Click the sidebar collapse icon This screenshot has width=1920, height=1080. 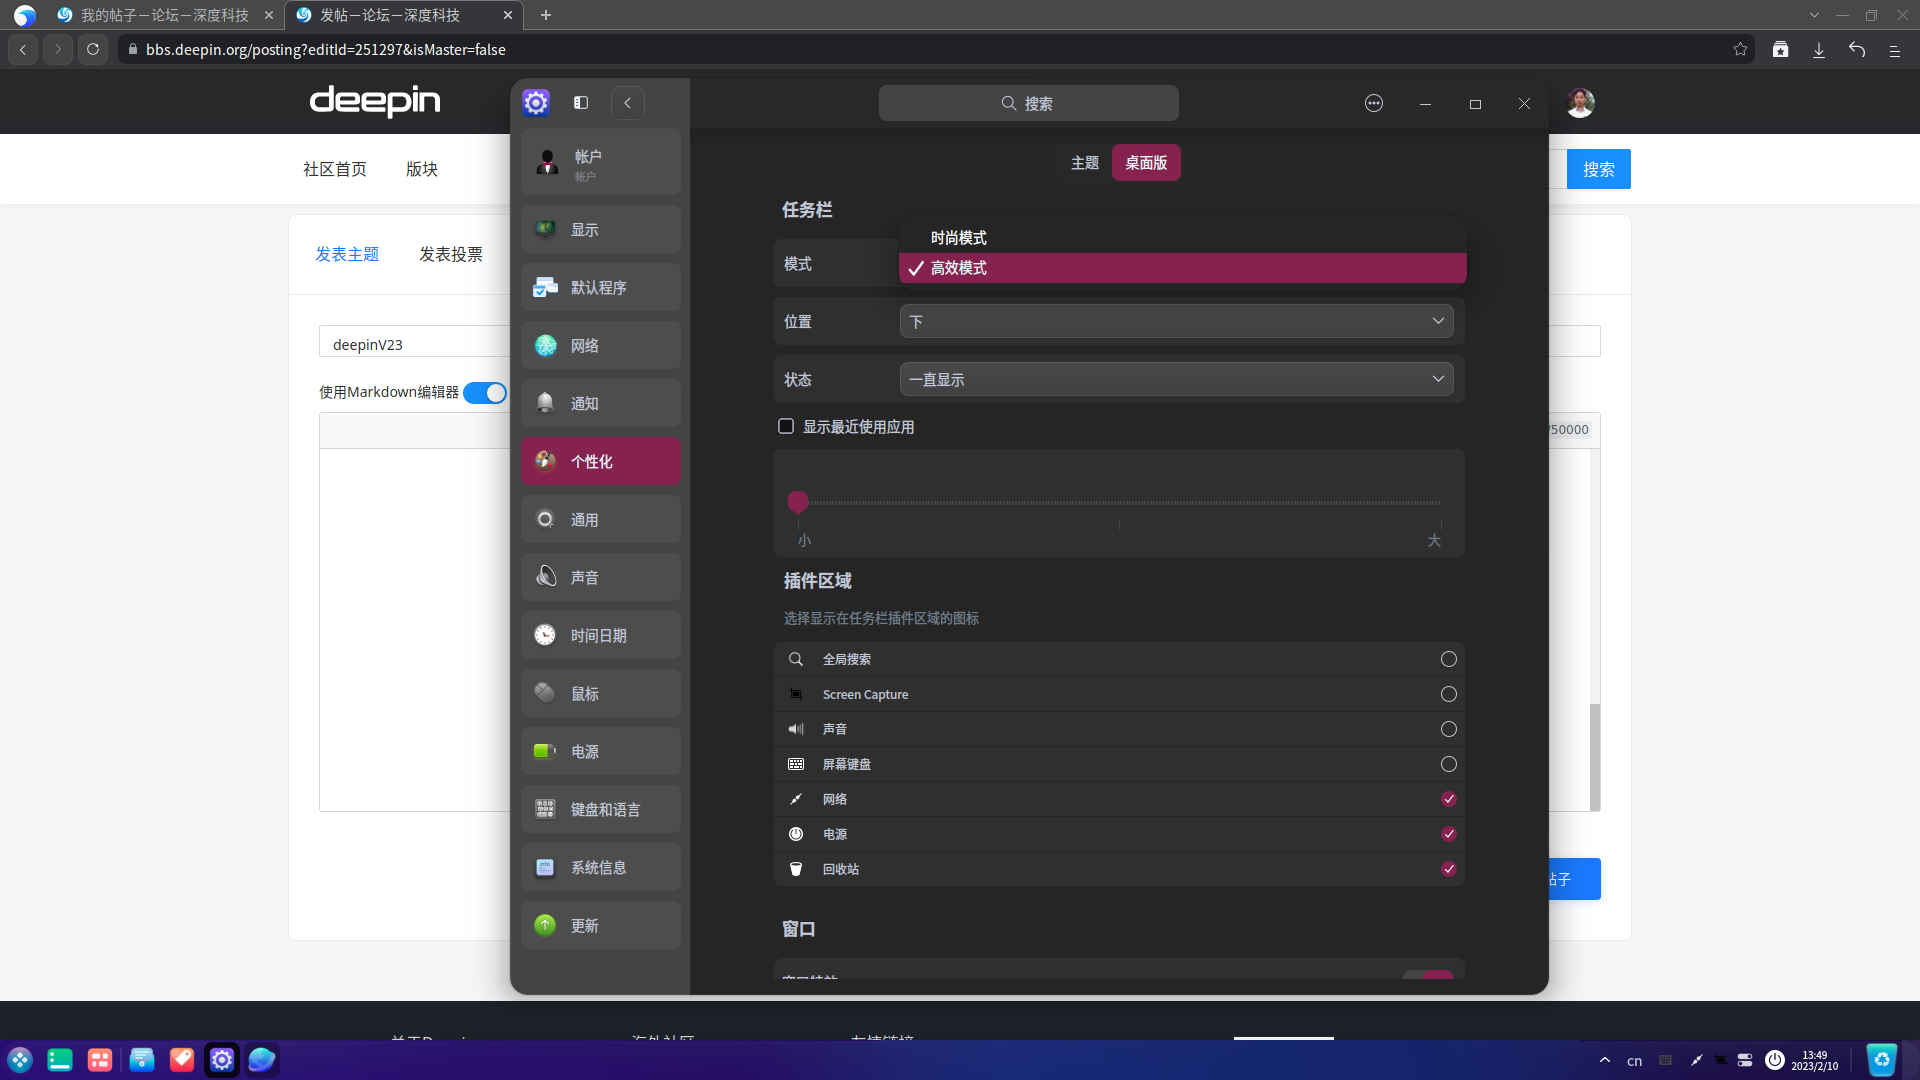[581, 103]
